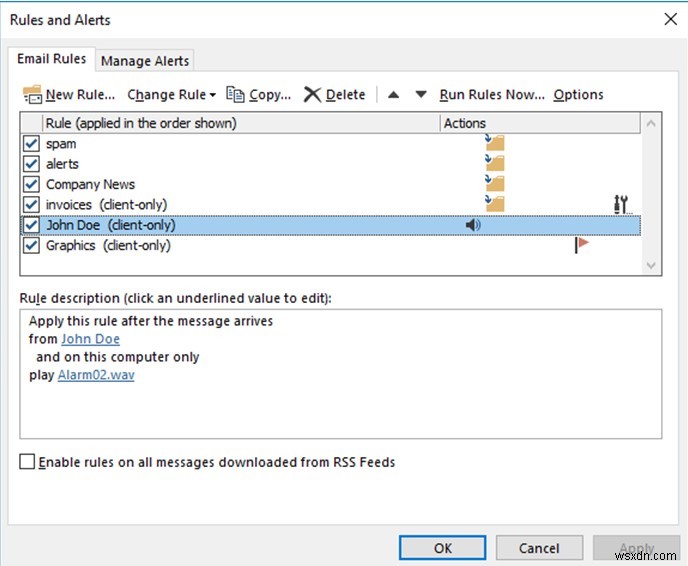The width and height of the screenshot is (688, 566).
Task: Click the Cancel button
Action: pos(539,548)
